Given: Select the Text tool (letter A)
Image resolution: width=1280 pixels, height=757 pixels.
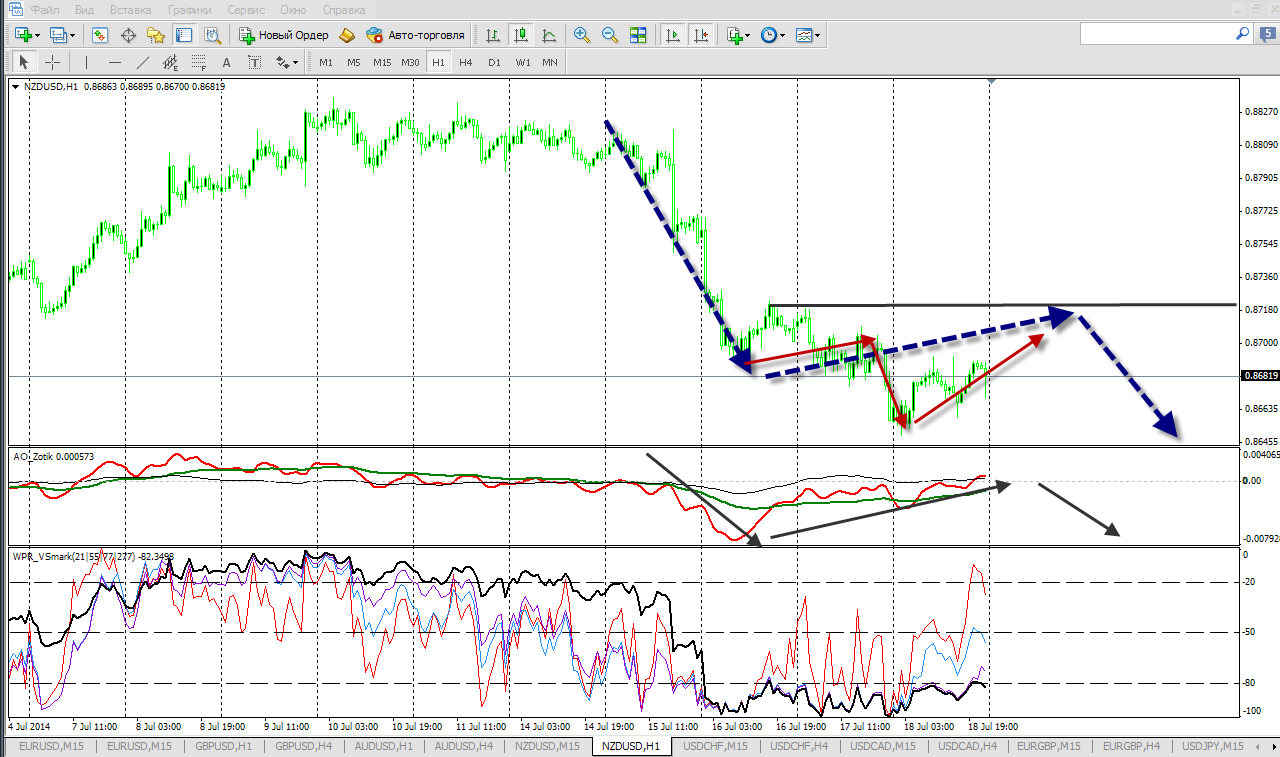Looking at the screenshot, I should [227, 62].
